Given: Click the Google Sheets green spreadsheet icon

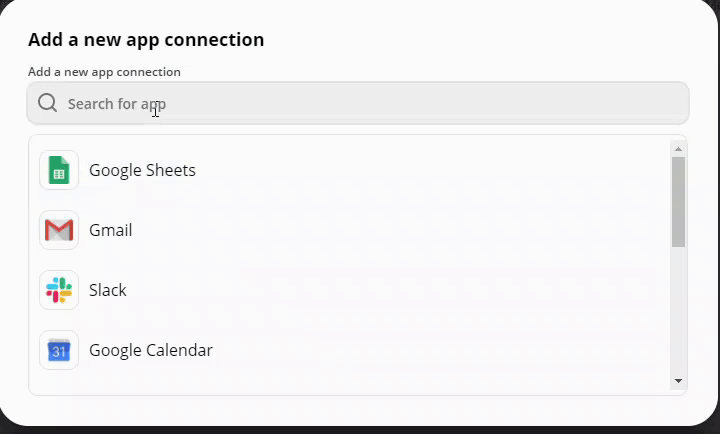Looking at the screenshot, I should [x=59, y=170].
